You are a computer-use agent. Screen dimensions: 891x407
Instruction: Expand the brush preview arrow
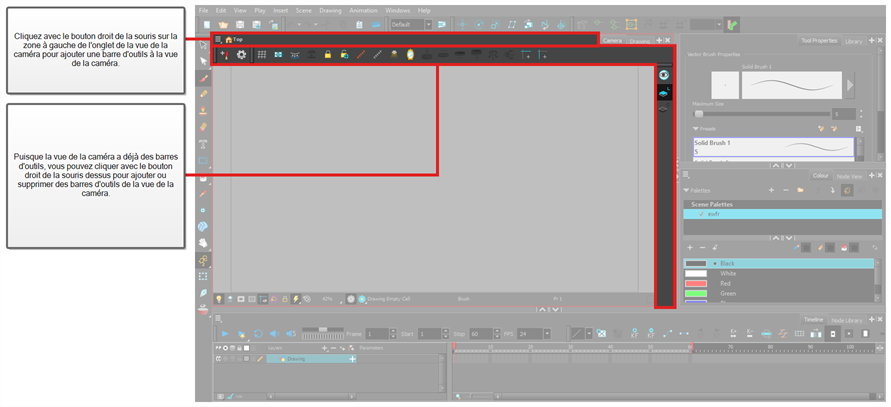[850, 85]
